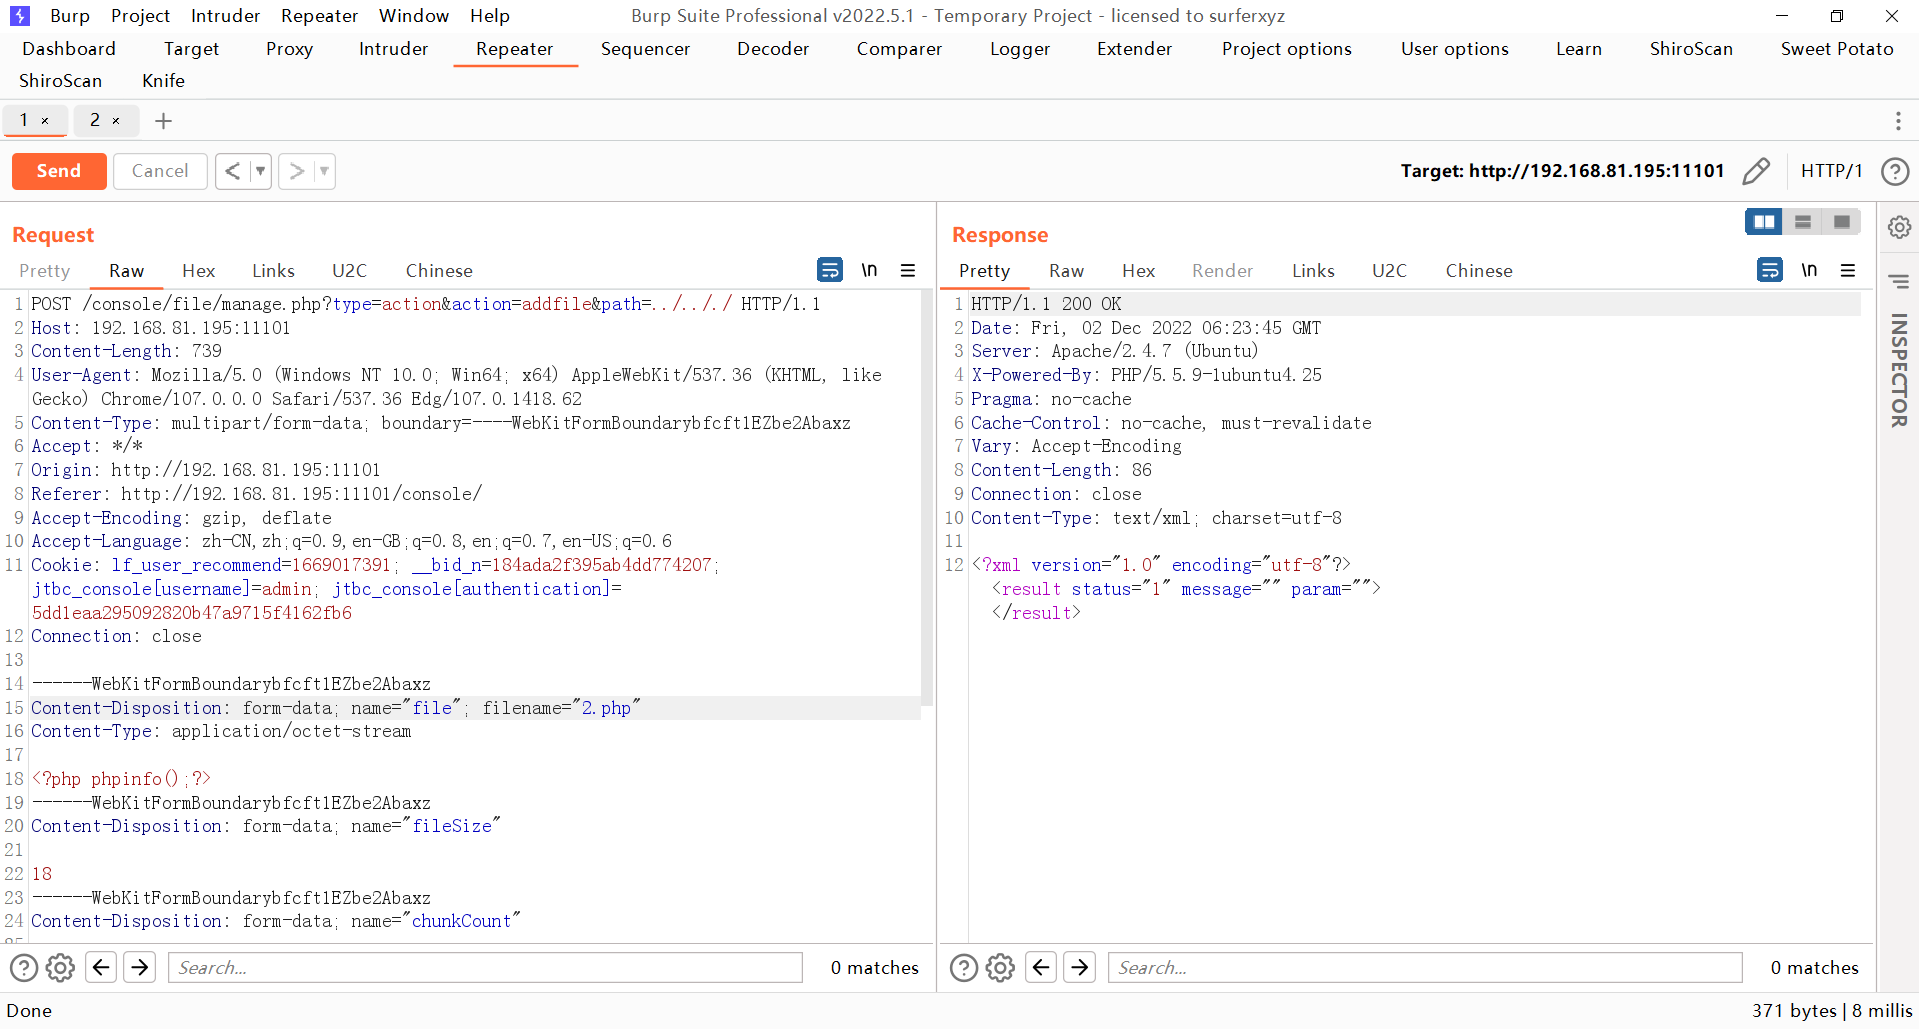The image size is (1920, 1030).
Task: Open request search help icon
Action: 24,968
